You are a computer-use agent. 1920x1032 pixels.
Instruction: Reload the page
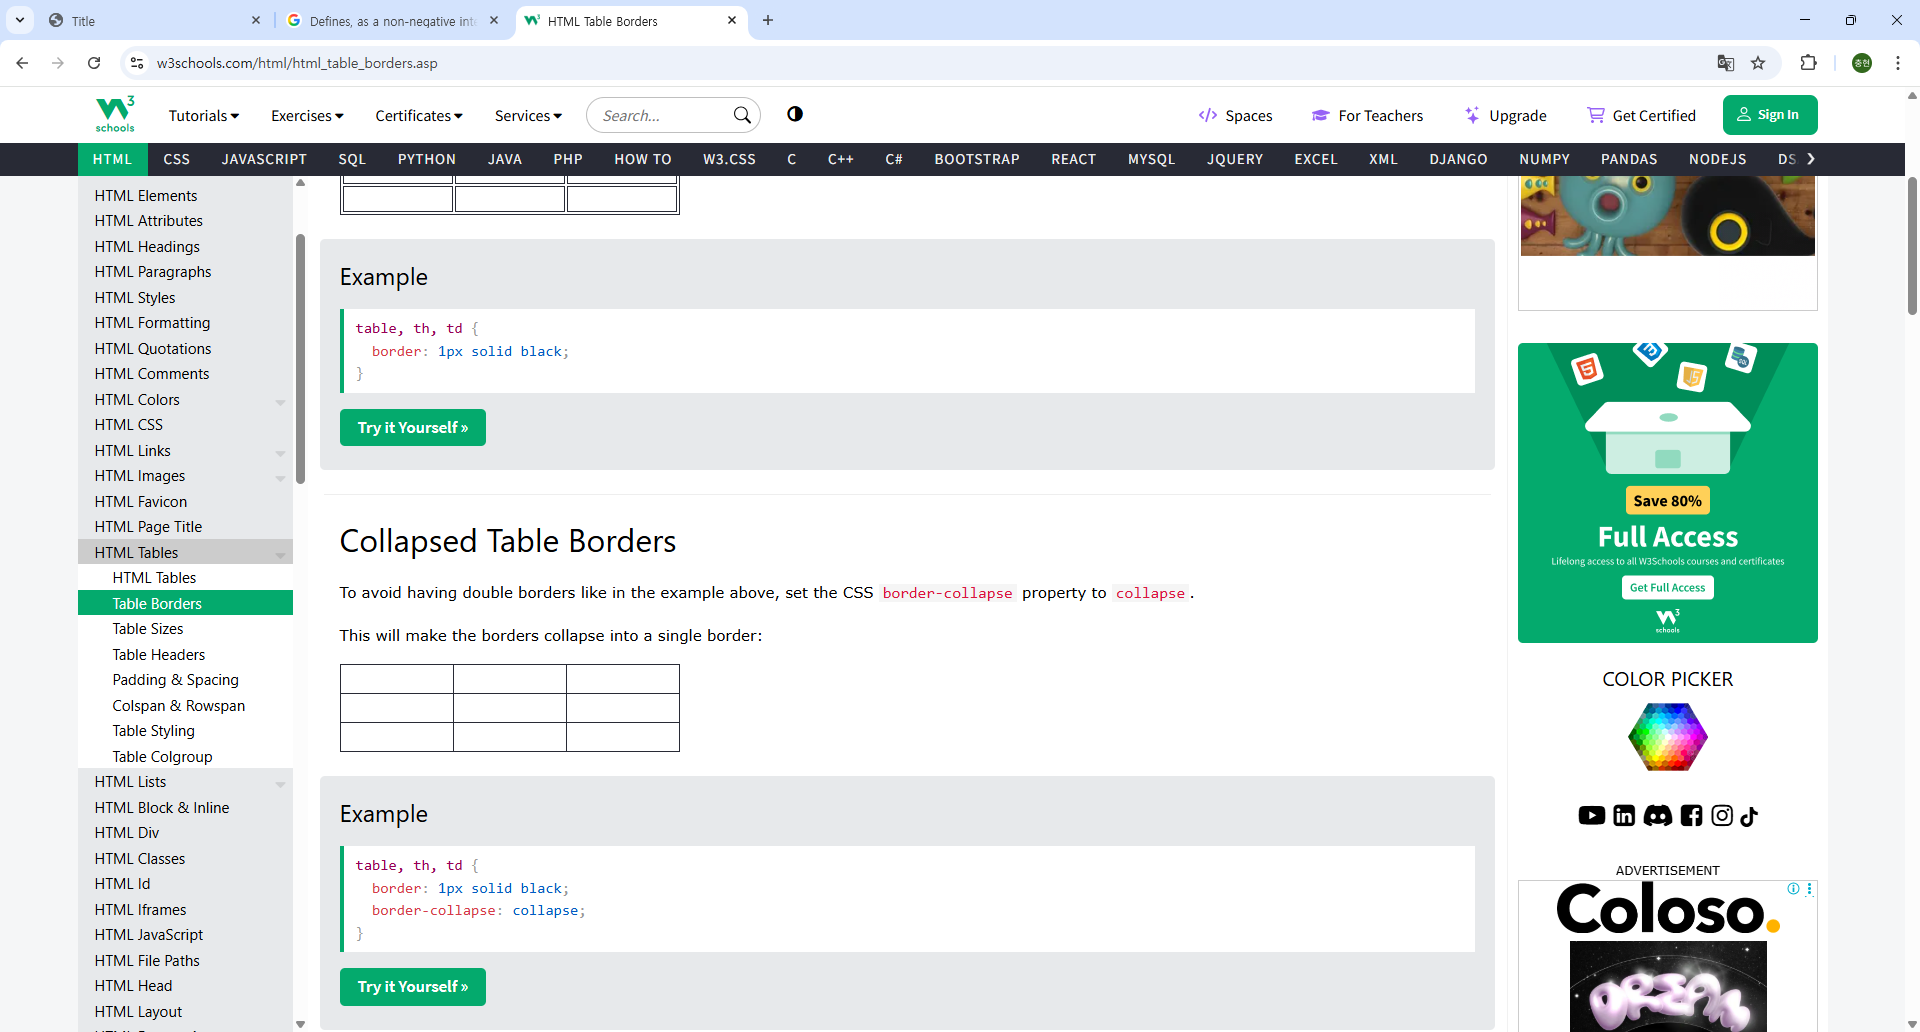[94, 63]
